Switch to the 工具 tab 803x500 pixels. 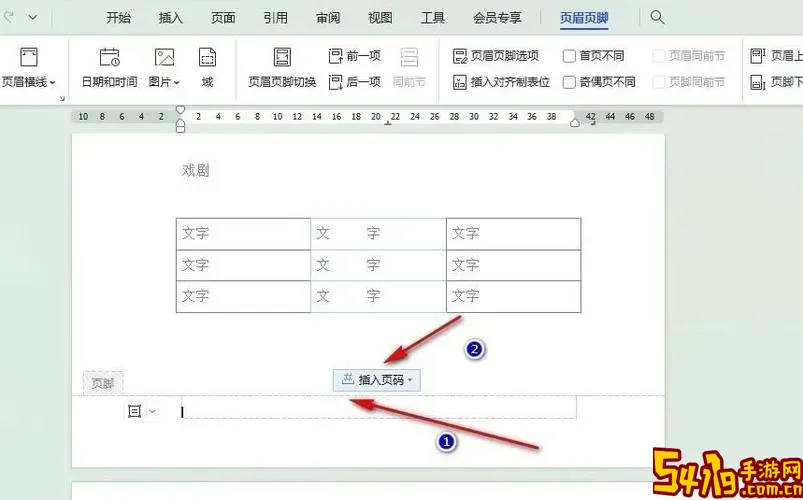pos(433,18)
